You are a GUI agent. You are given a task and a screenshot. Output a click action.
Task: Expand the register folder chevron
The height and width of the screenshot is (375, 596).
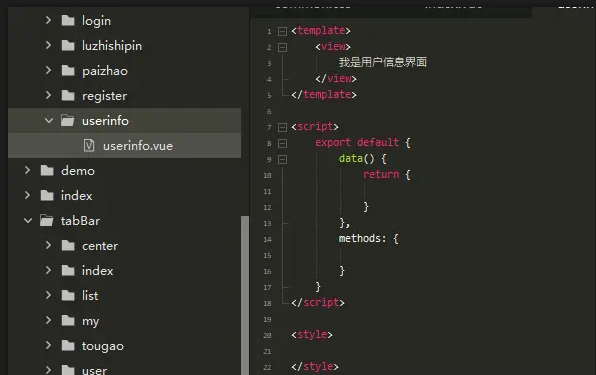click(48, 95)
